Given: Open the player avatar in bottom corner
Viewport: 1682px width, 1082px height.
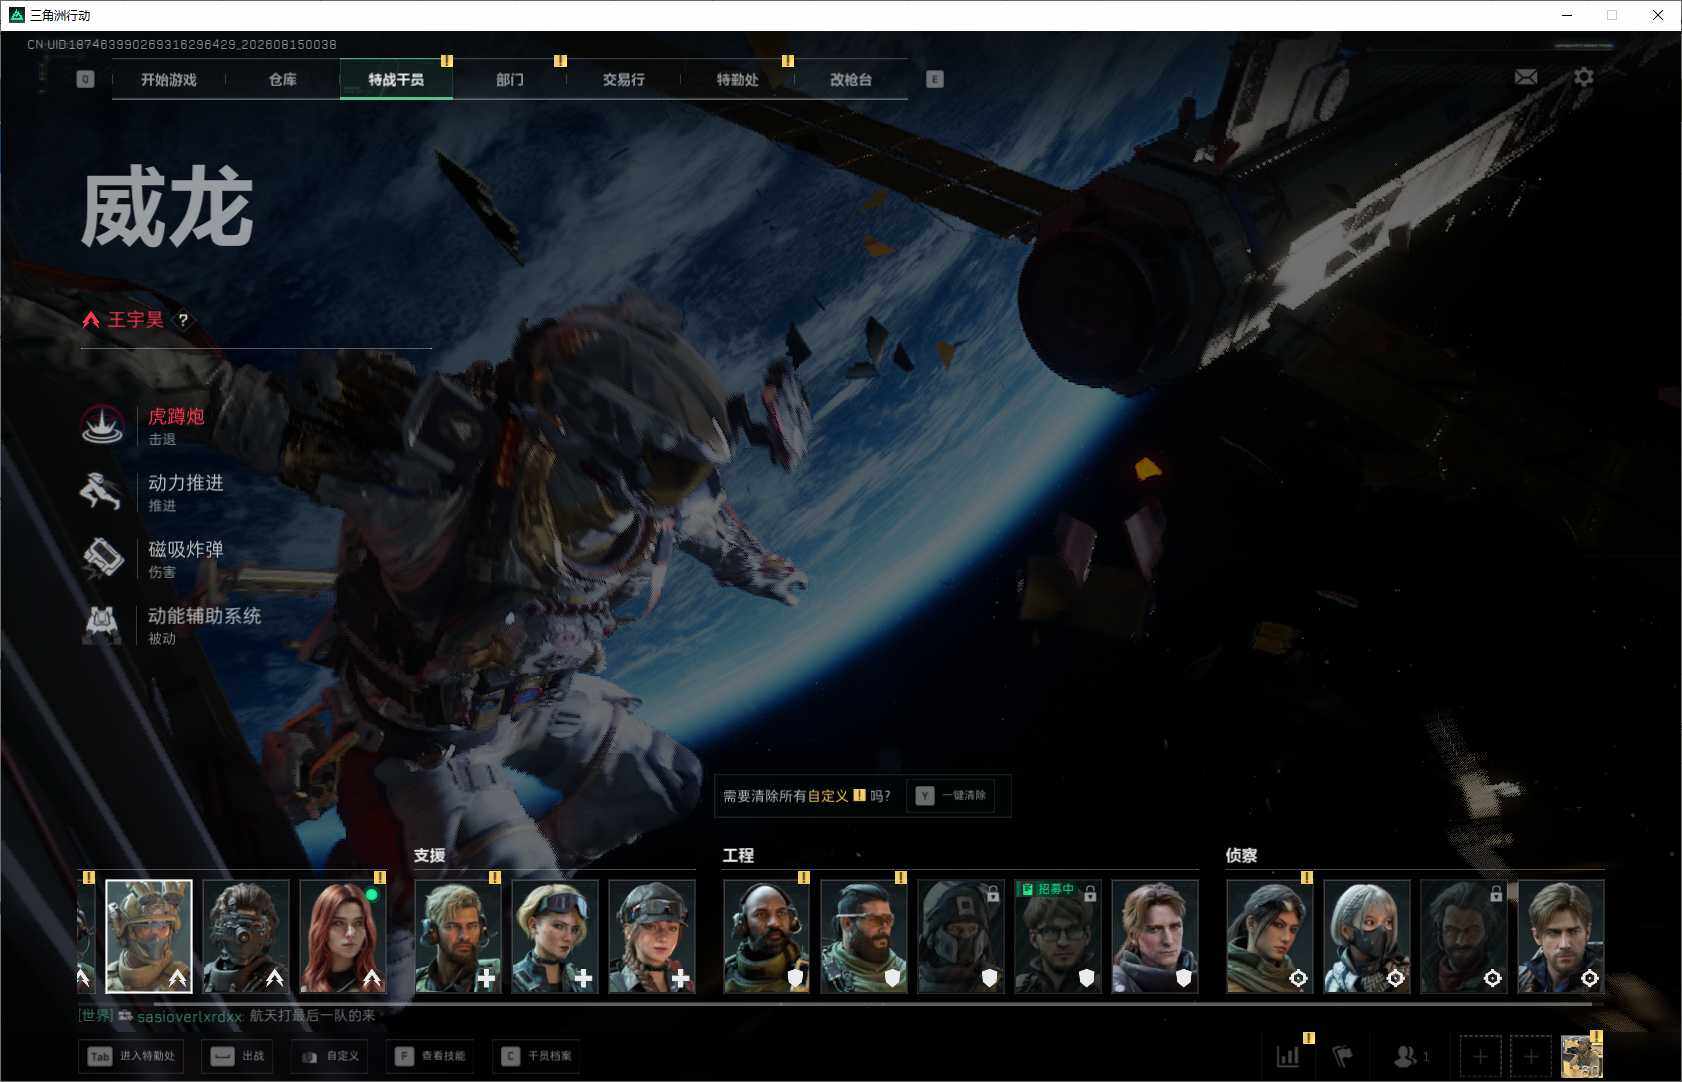Looking at the screenshot, I should (1582, 1056).
